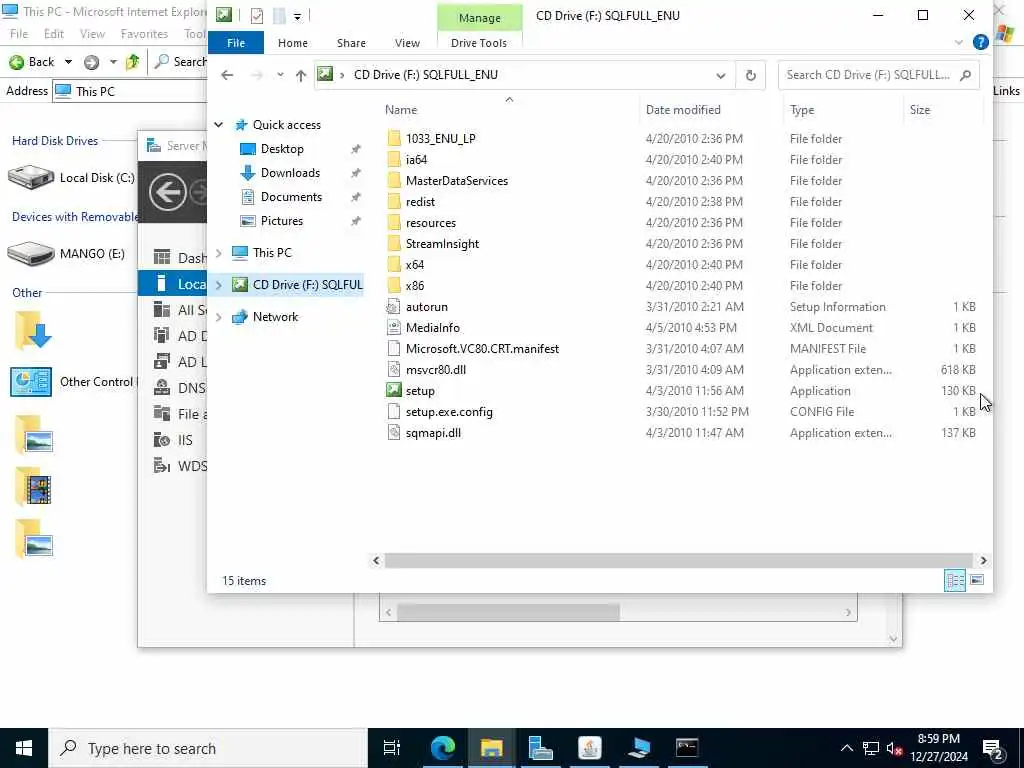
Task: Open the redist folder
Action: pyautogui.click(x=420, y=202)
